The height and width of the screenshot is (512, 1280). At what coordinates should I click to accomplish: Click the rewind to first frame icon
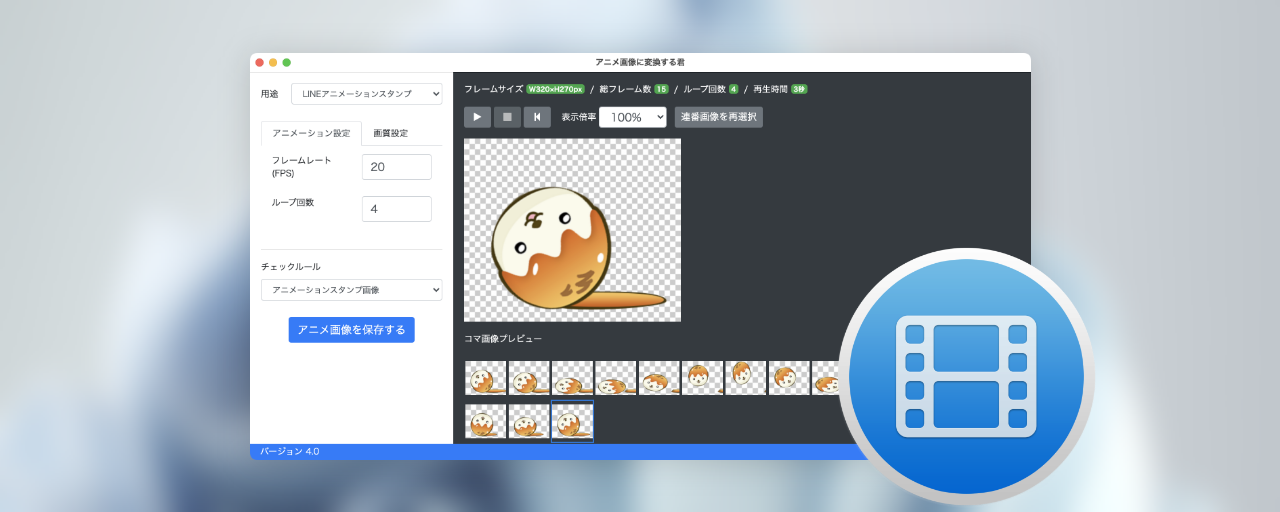(537, 117)
